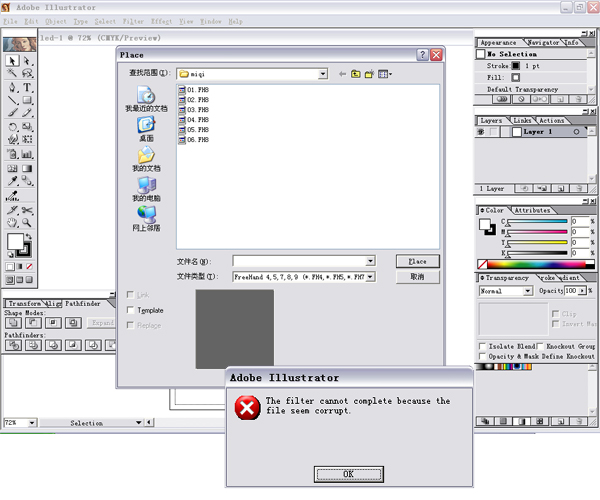Image resolution: width=600 pixels, height=500 pixels.
Task: Toggle Opacity & Mask Define Knockout checkbox
Action: coord(483,356)
